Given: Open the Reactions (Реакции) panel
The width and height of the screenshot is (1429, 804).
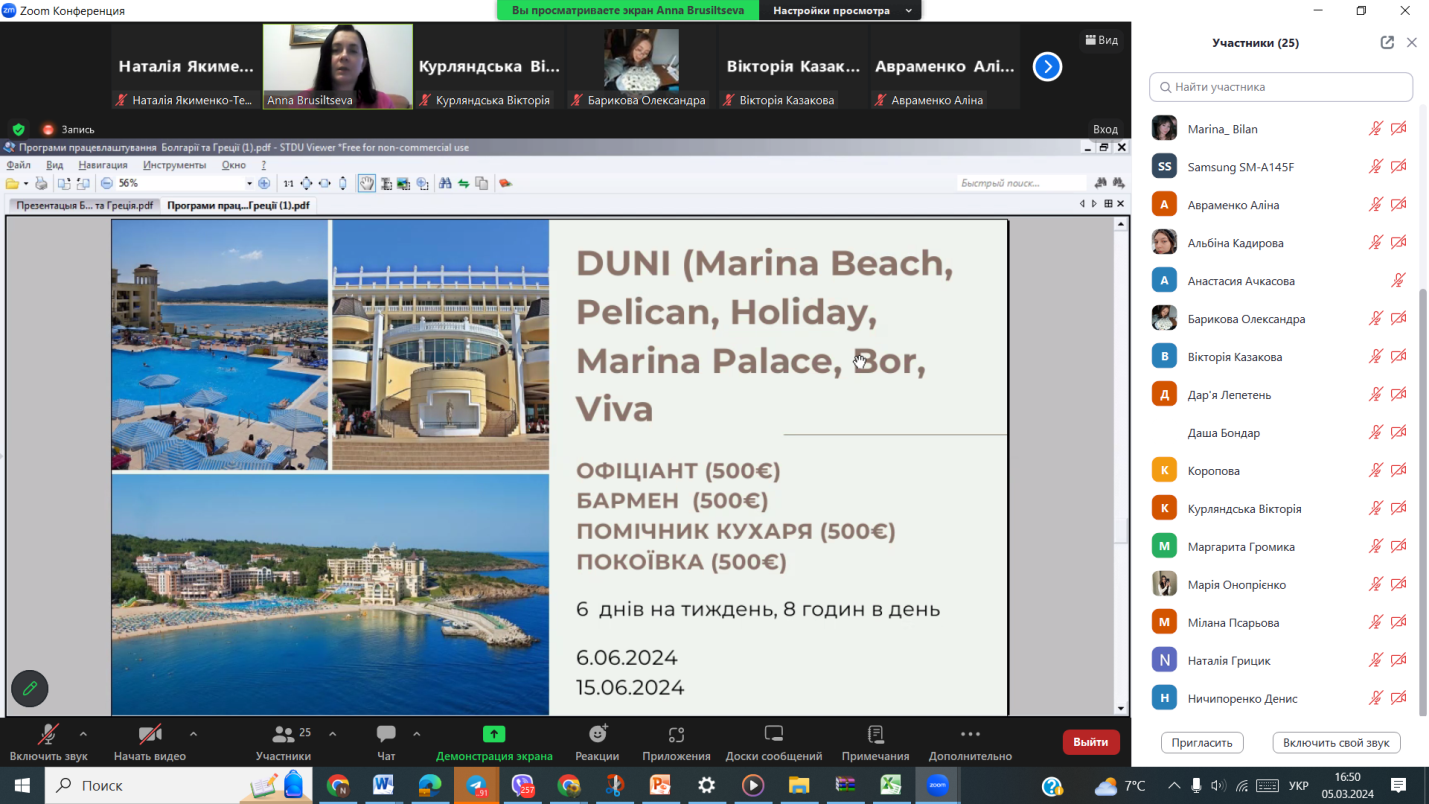Looking at the screenshot, I should pyautogui.click(x=597, y=735).
